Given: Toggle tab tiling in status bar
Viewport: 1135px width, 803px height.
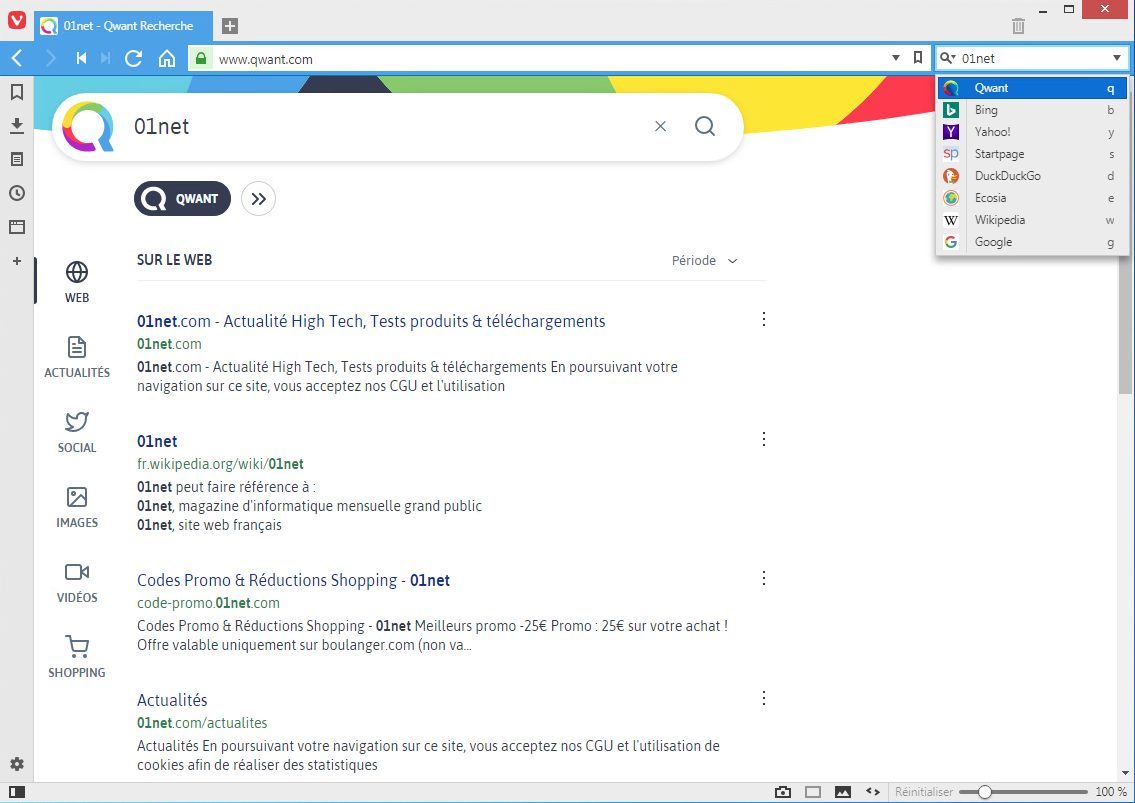Looking at the screenshot, I should [x=813, y=792].
